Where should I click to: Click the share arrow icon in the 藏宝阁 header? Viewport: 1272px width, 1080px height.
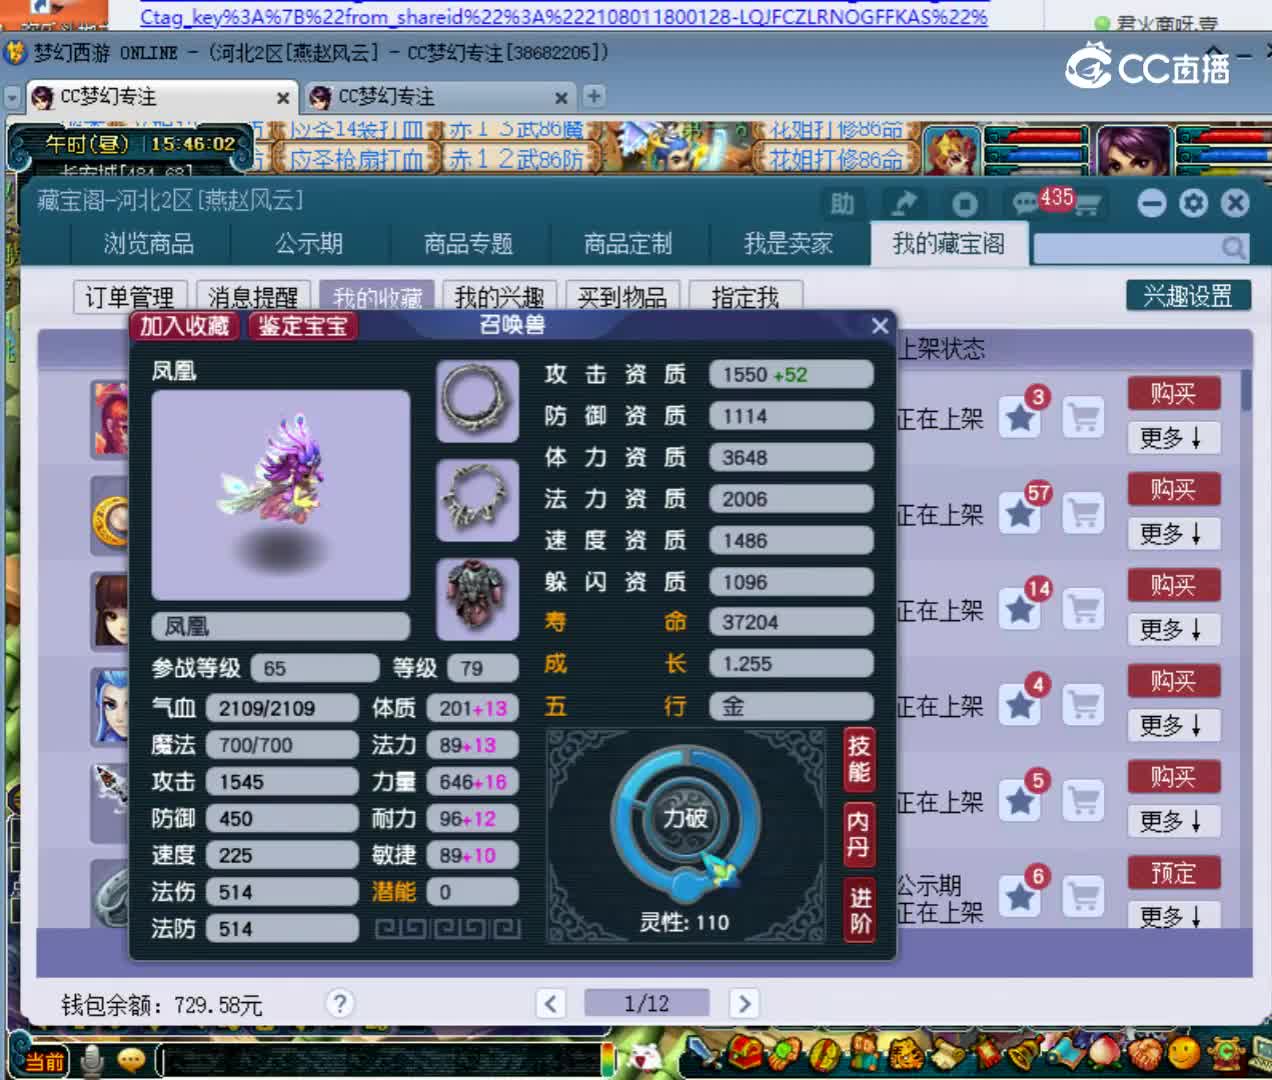click(904, 204)
